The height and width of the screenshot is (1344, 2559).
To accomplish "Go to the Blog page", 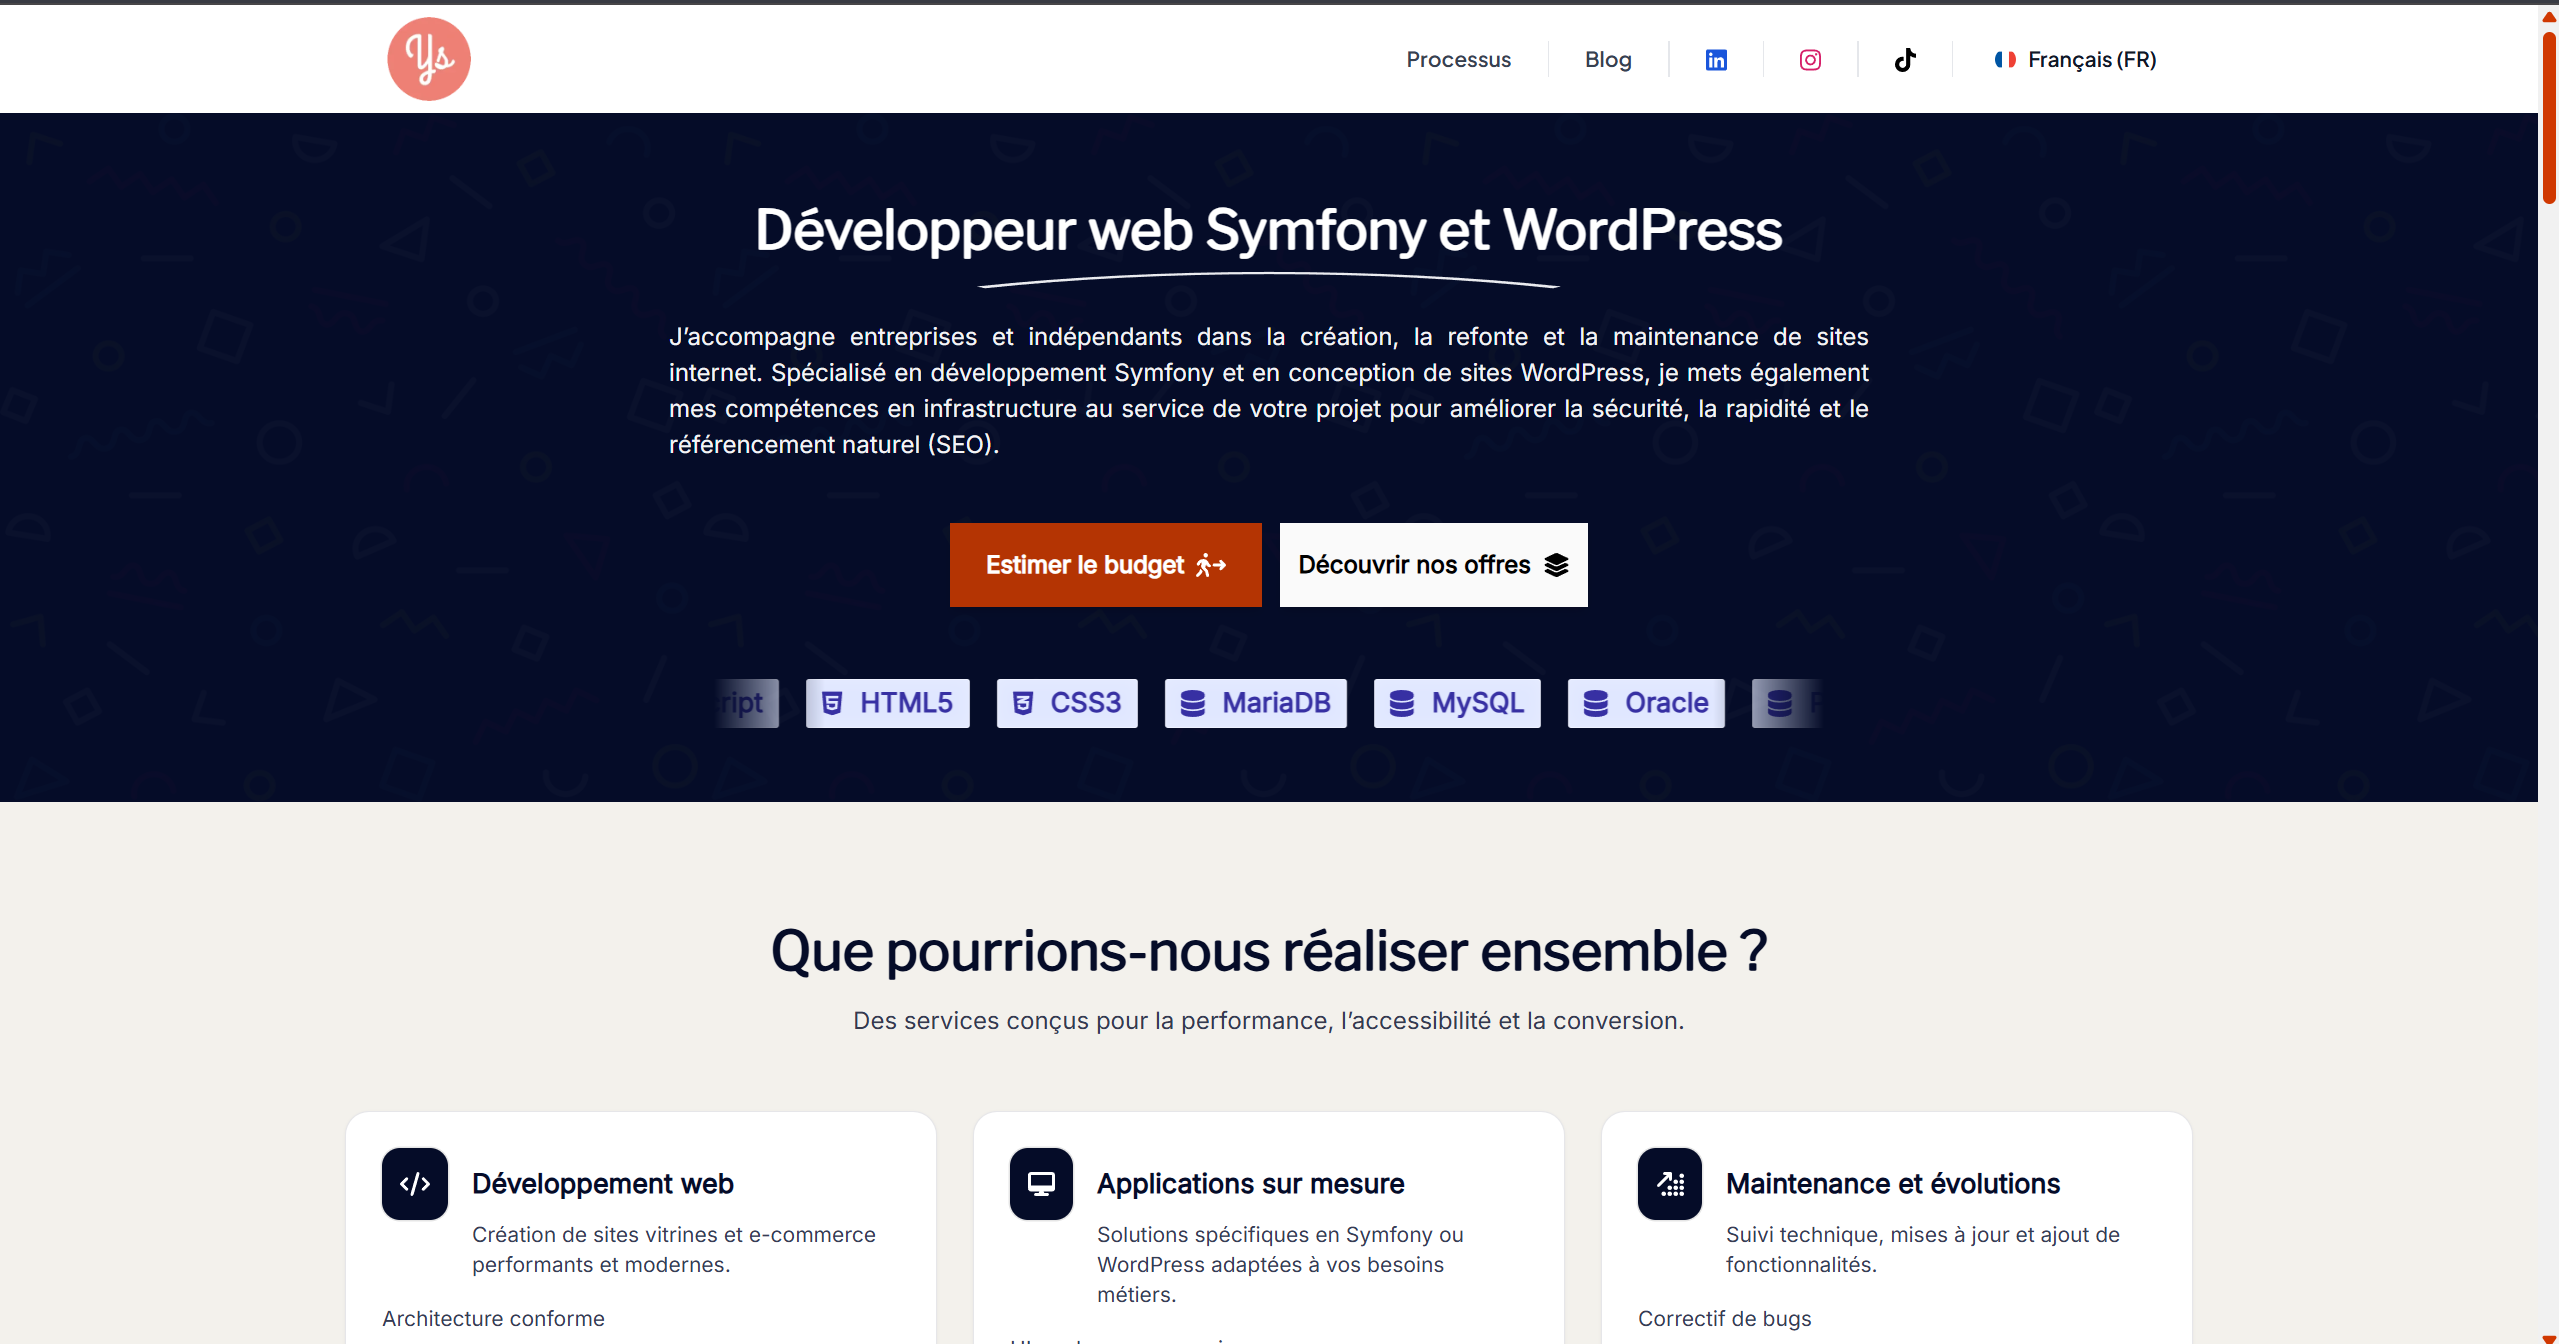I will click(x=1608, y=60).
